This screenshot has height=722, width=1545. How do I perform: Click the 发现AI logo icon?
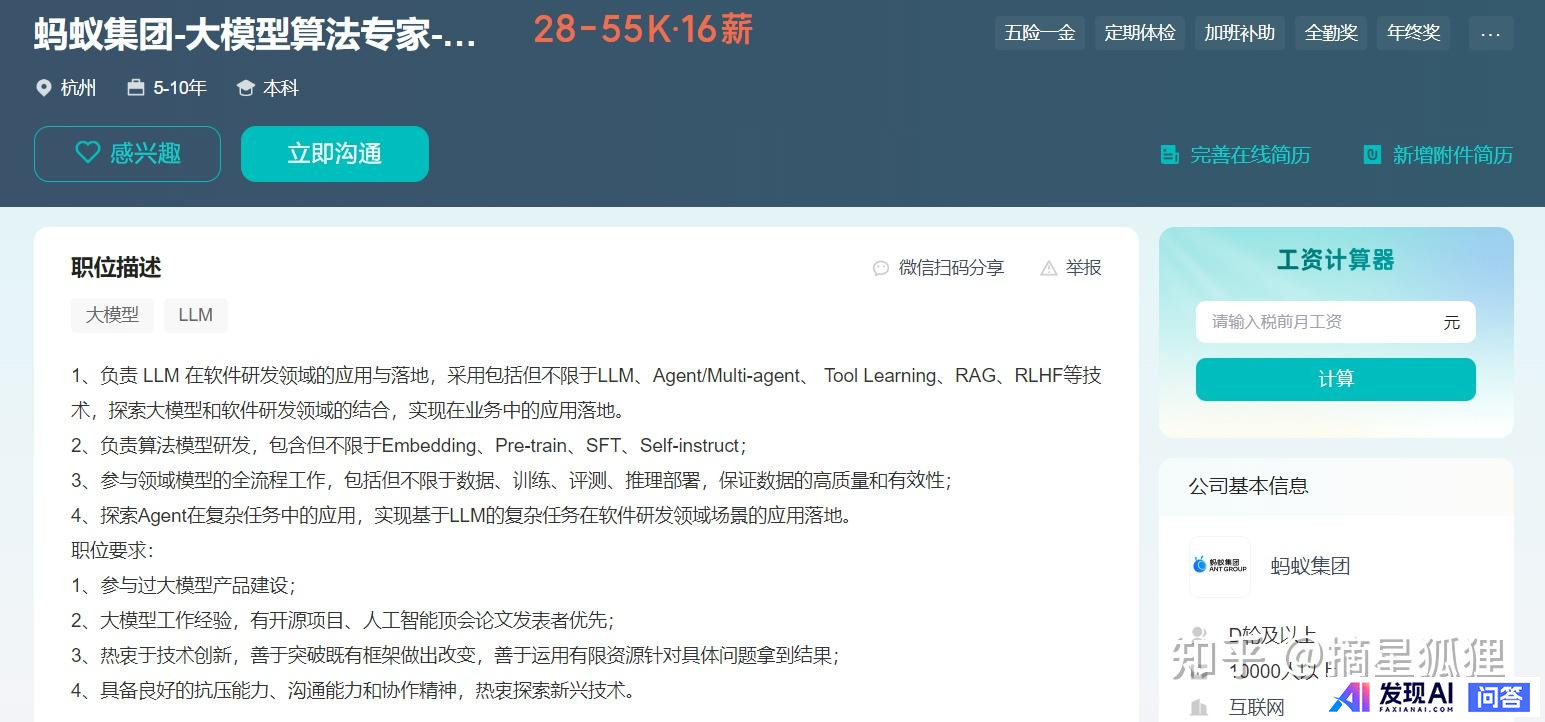pos(1350,697)
